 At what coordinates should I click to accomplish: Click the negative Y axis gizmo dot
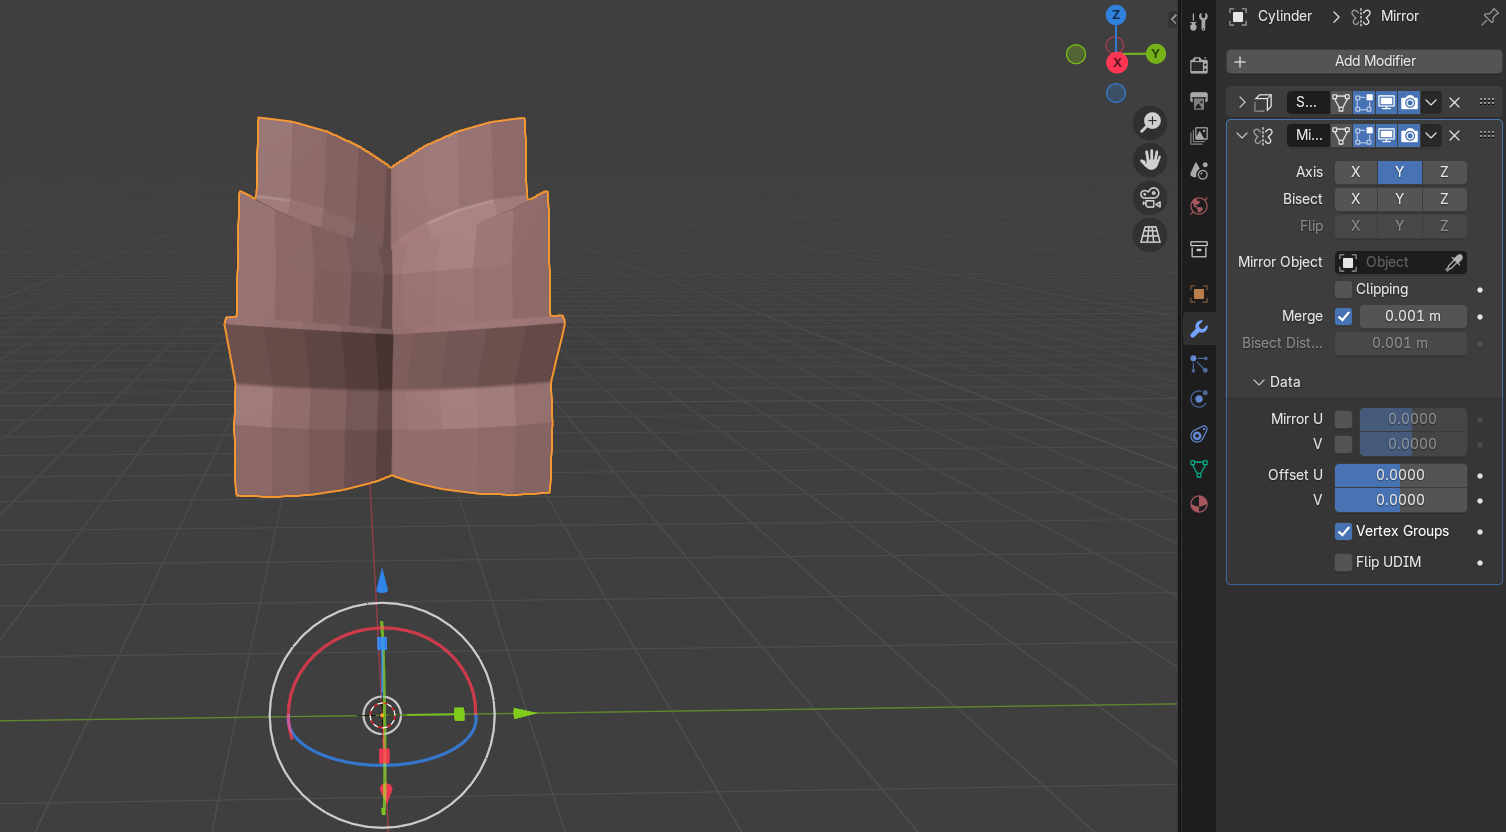1076,54
